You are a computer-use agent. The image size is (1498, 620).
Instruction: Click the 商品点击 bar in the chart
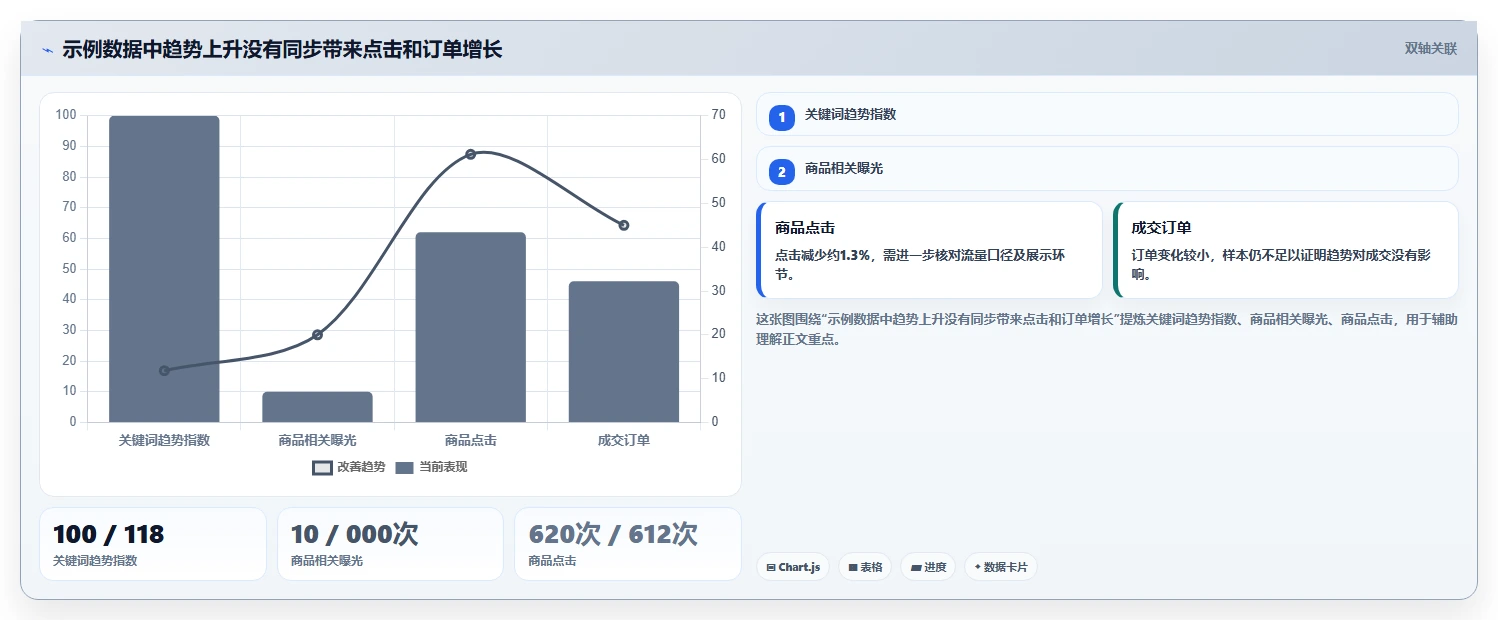(470, 327)
